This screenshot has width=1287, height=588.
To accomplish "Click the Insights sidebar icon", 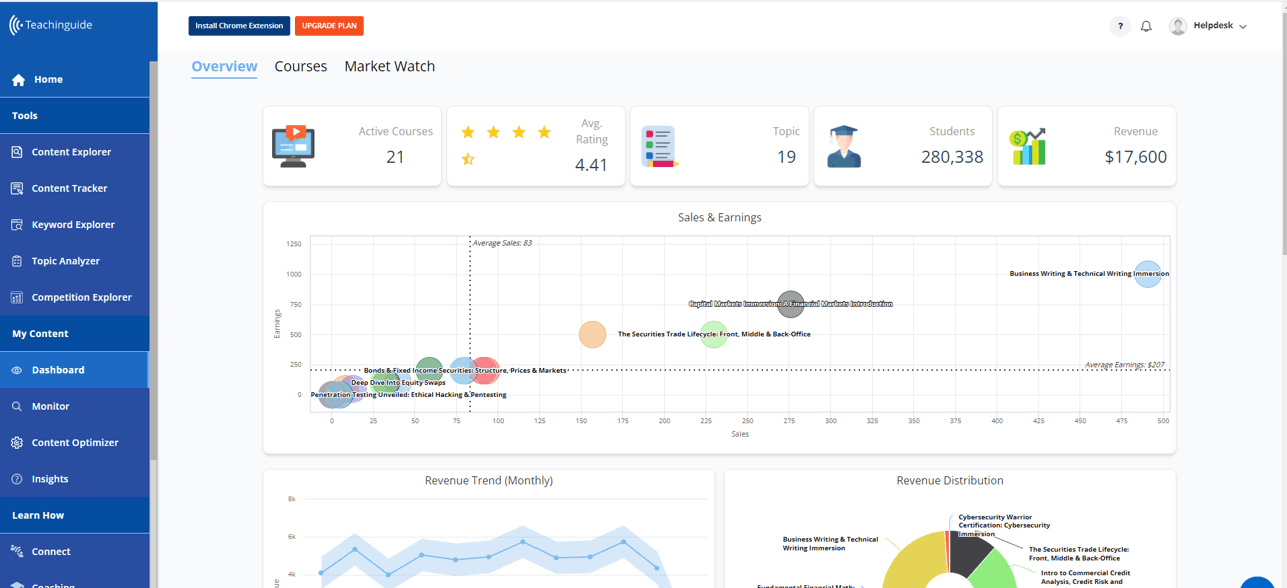I will 17,479.
